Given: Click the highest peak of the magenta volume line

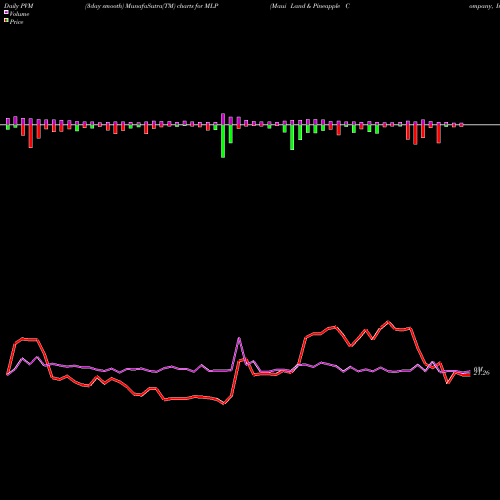Looking at the screenshot, I should coord(239,338).
